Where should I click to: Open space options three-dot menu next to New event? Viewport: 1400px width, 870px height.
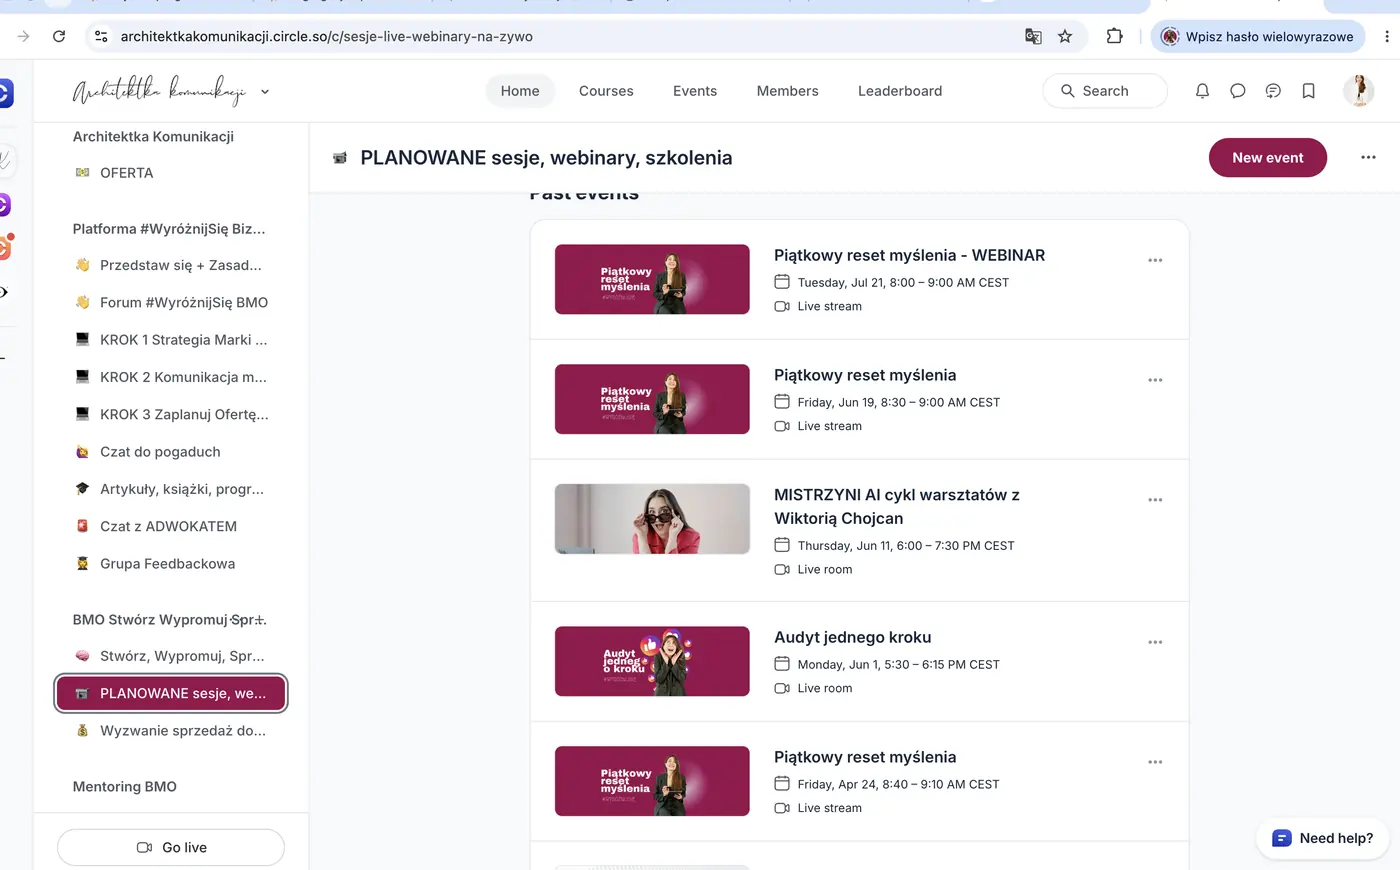[x=1368, y=157]
